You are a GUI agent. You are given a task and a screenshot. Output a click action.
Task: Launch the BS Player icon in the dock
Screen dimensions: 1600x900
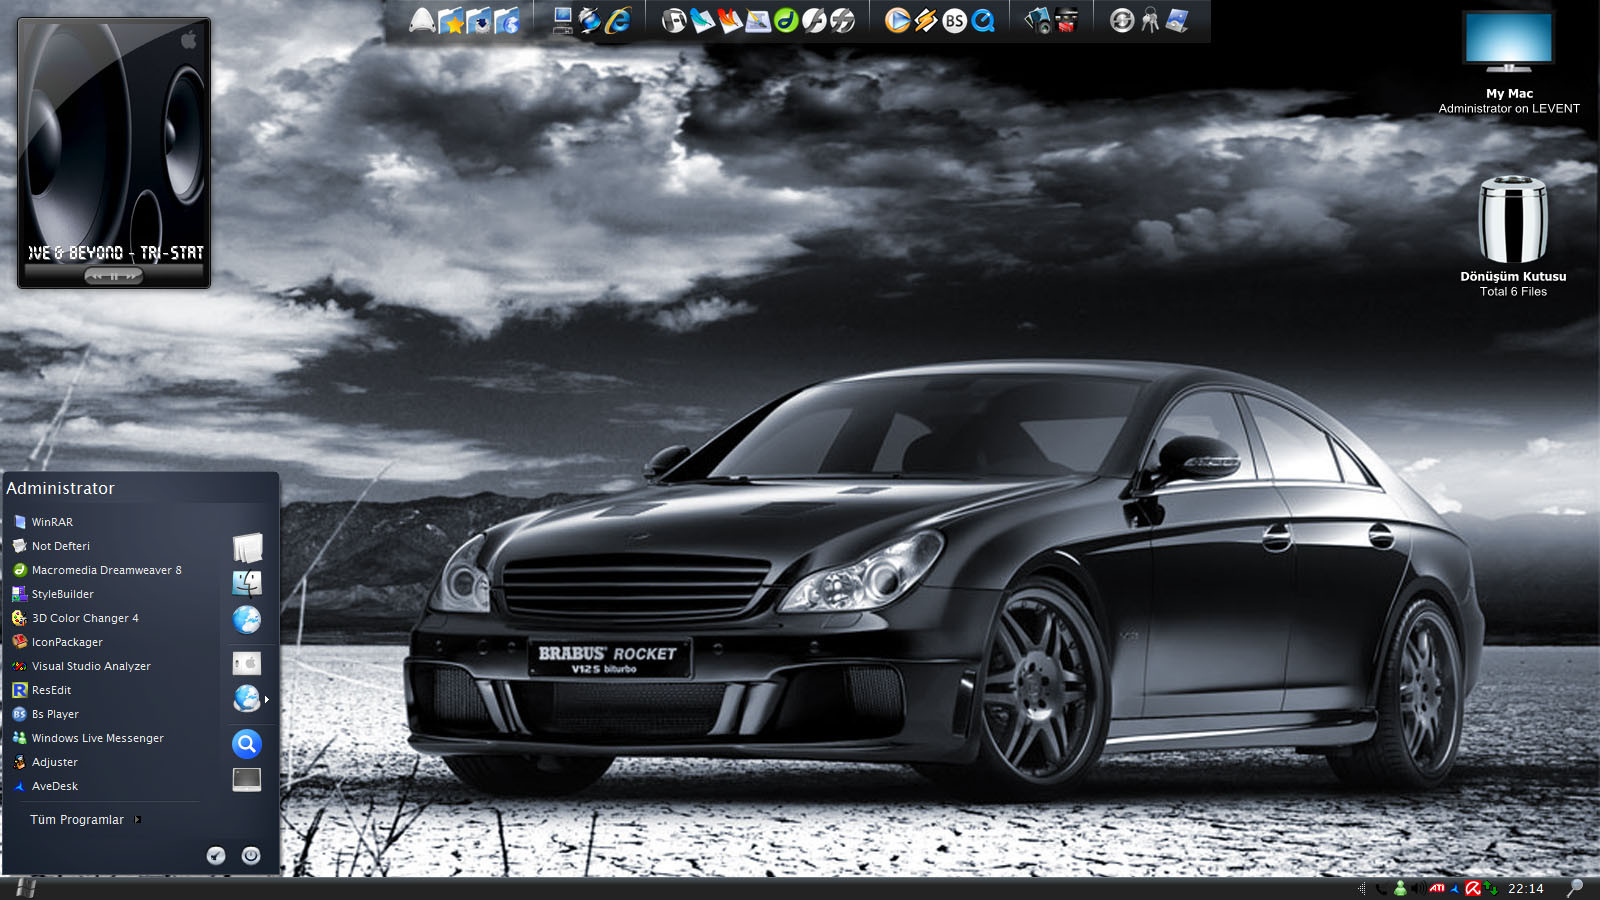954,20
